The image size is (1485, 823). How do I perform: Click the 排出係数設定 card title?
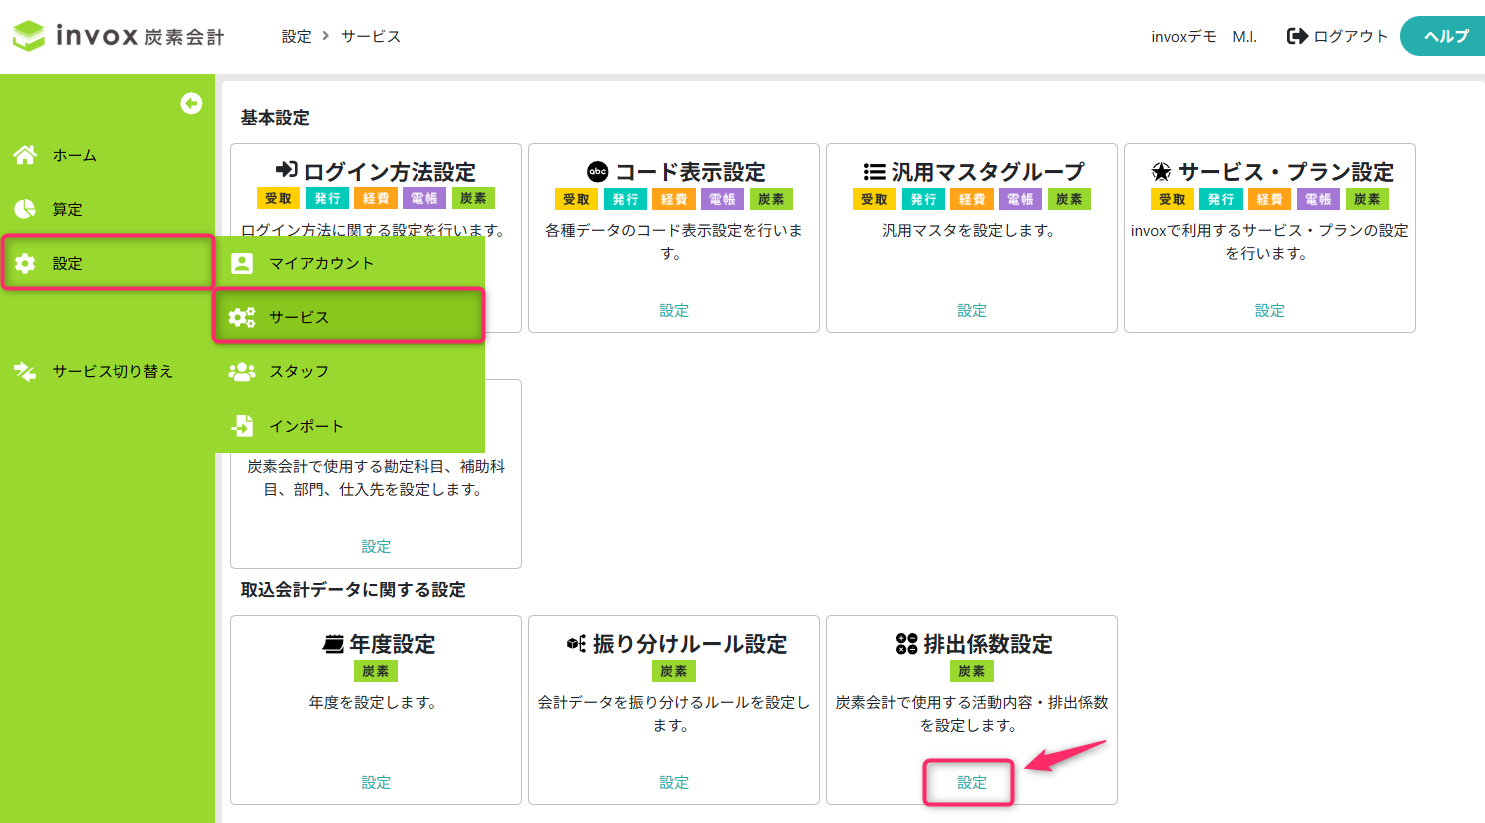(988, 644)
